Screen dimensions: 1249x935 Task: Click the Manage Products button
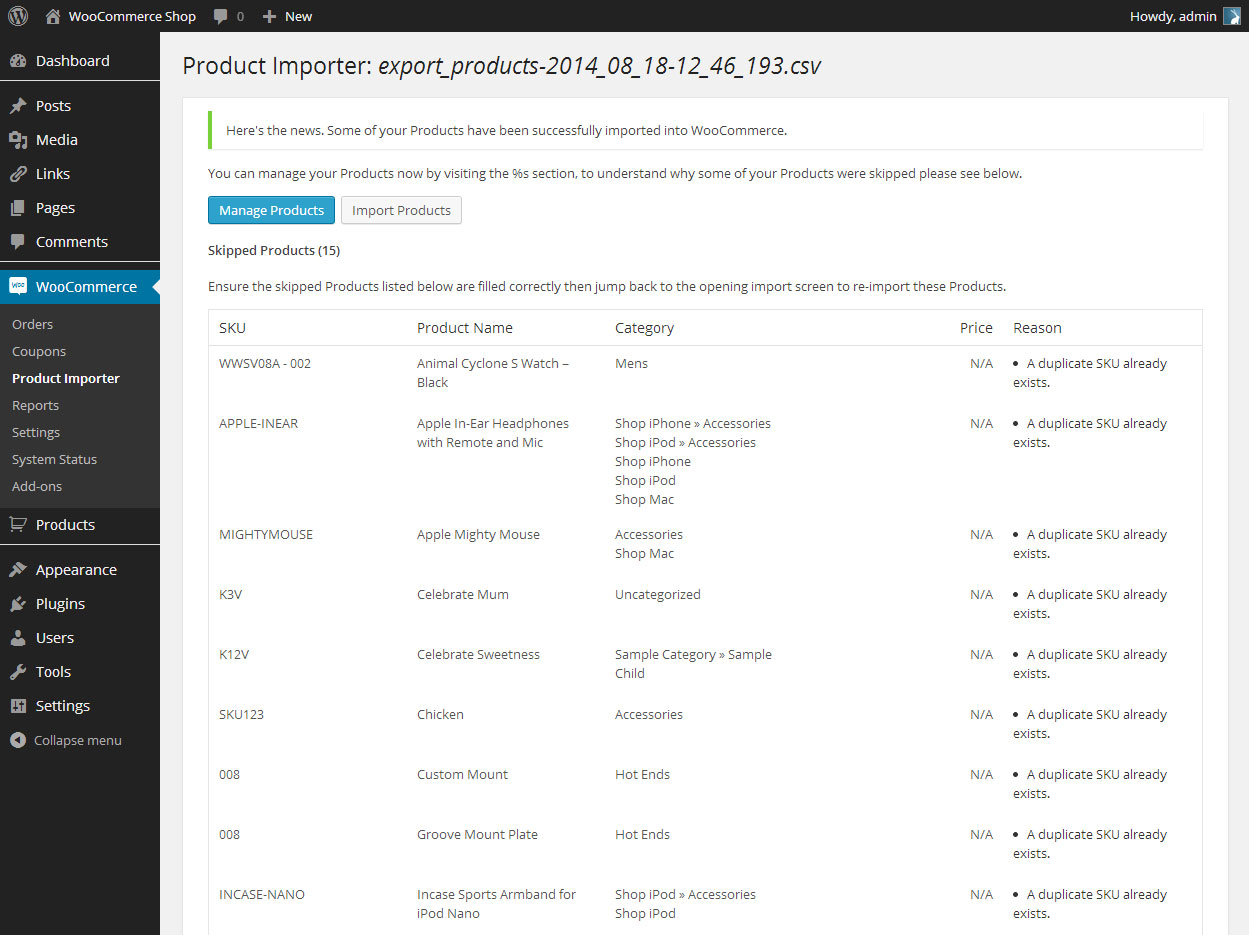[x=271, y=210]
